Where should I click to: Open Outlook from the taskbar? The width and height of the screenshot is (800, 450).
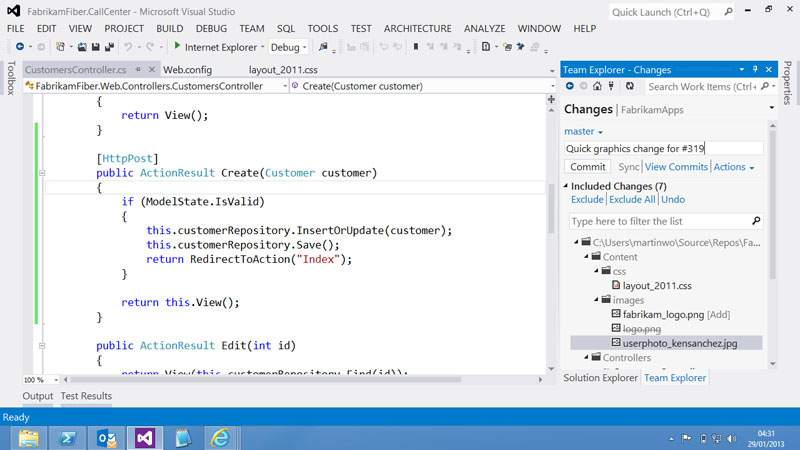tap(107, 438)
